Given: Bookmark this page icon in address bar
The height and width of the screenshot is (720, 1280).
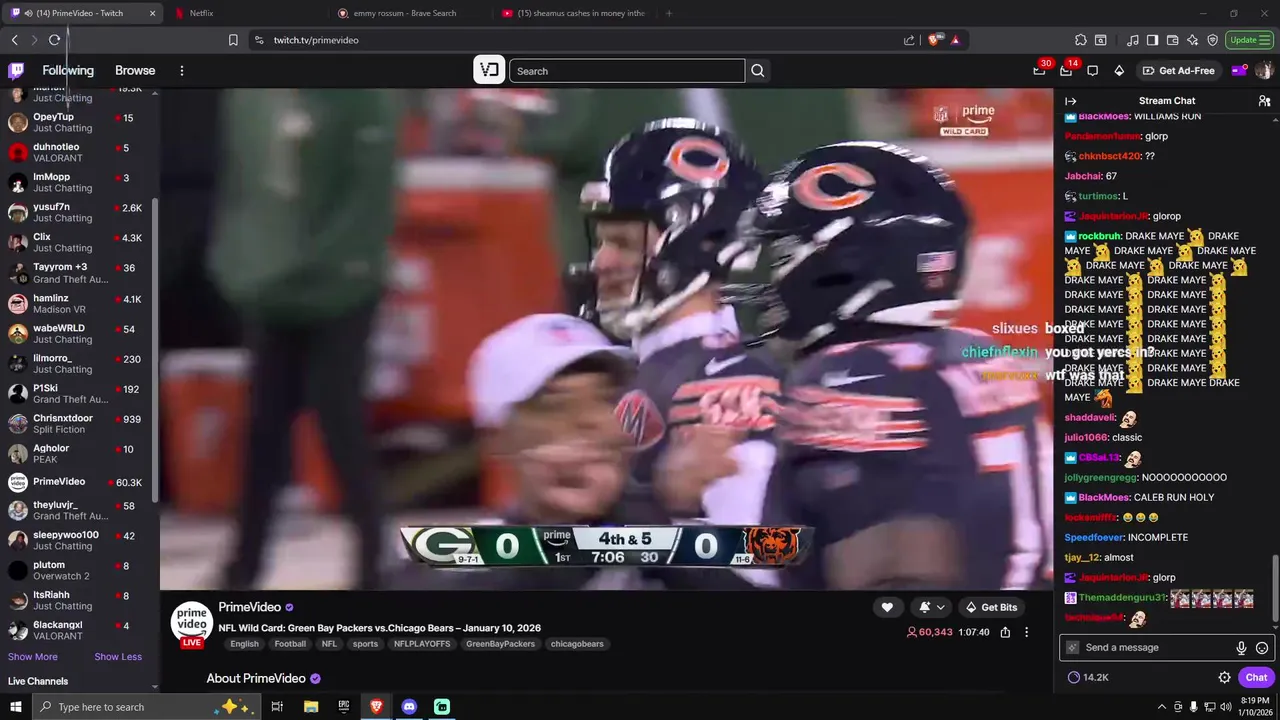Looking at the screenshot, I should tap(233, 40).
